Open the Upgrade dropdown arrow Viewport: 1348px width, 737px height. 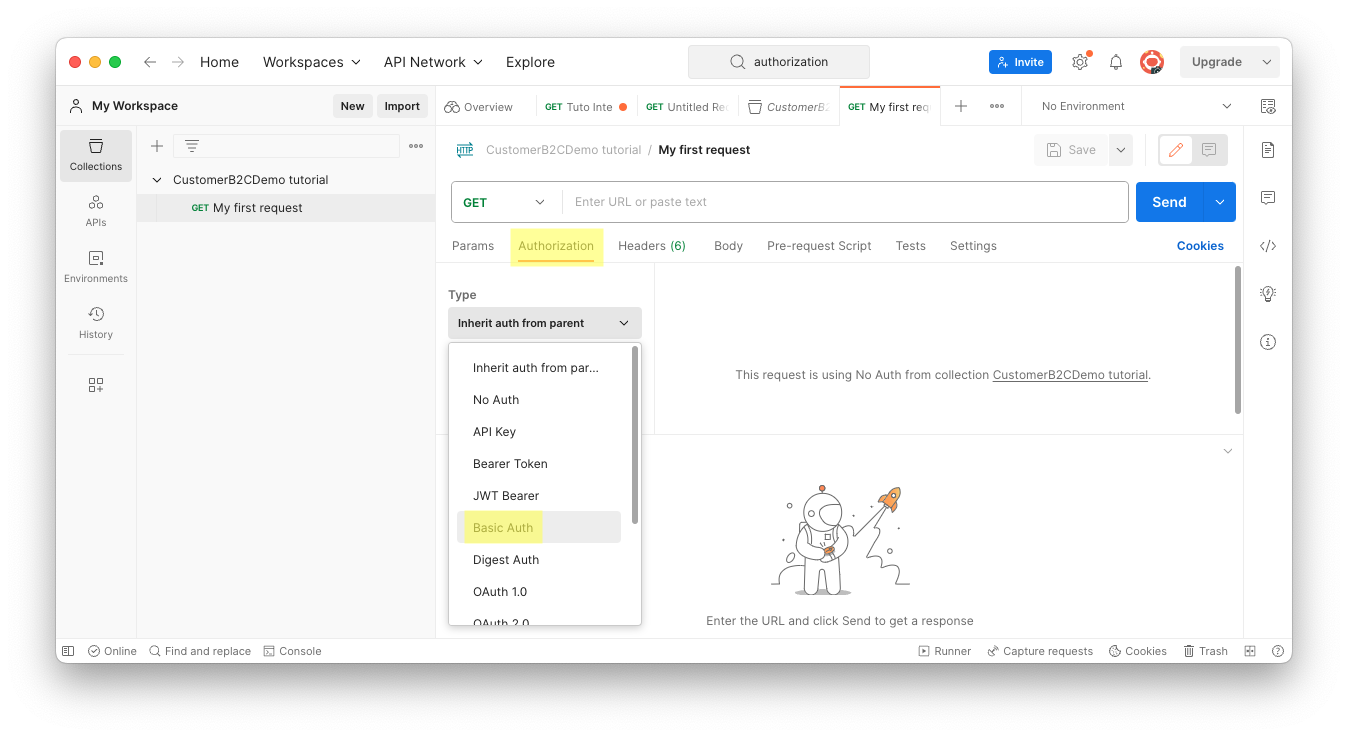coord(1267,62)
